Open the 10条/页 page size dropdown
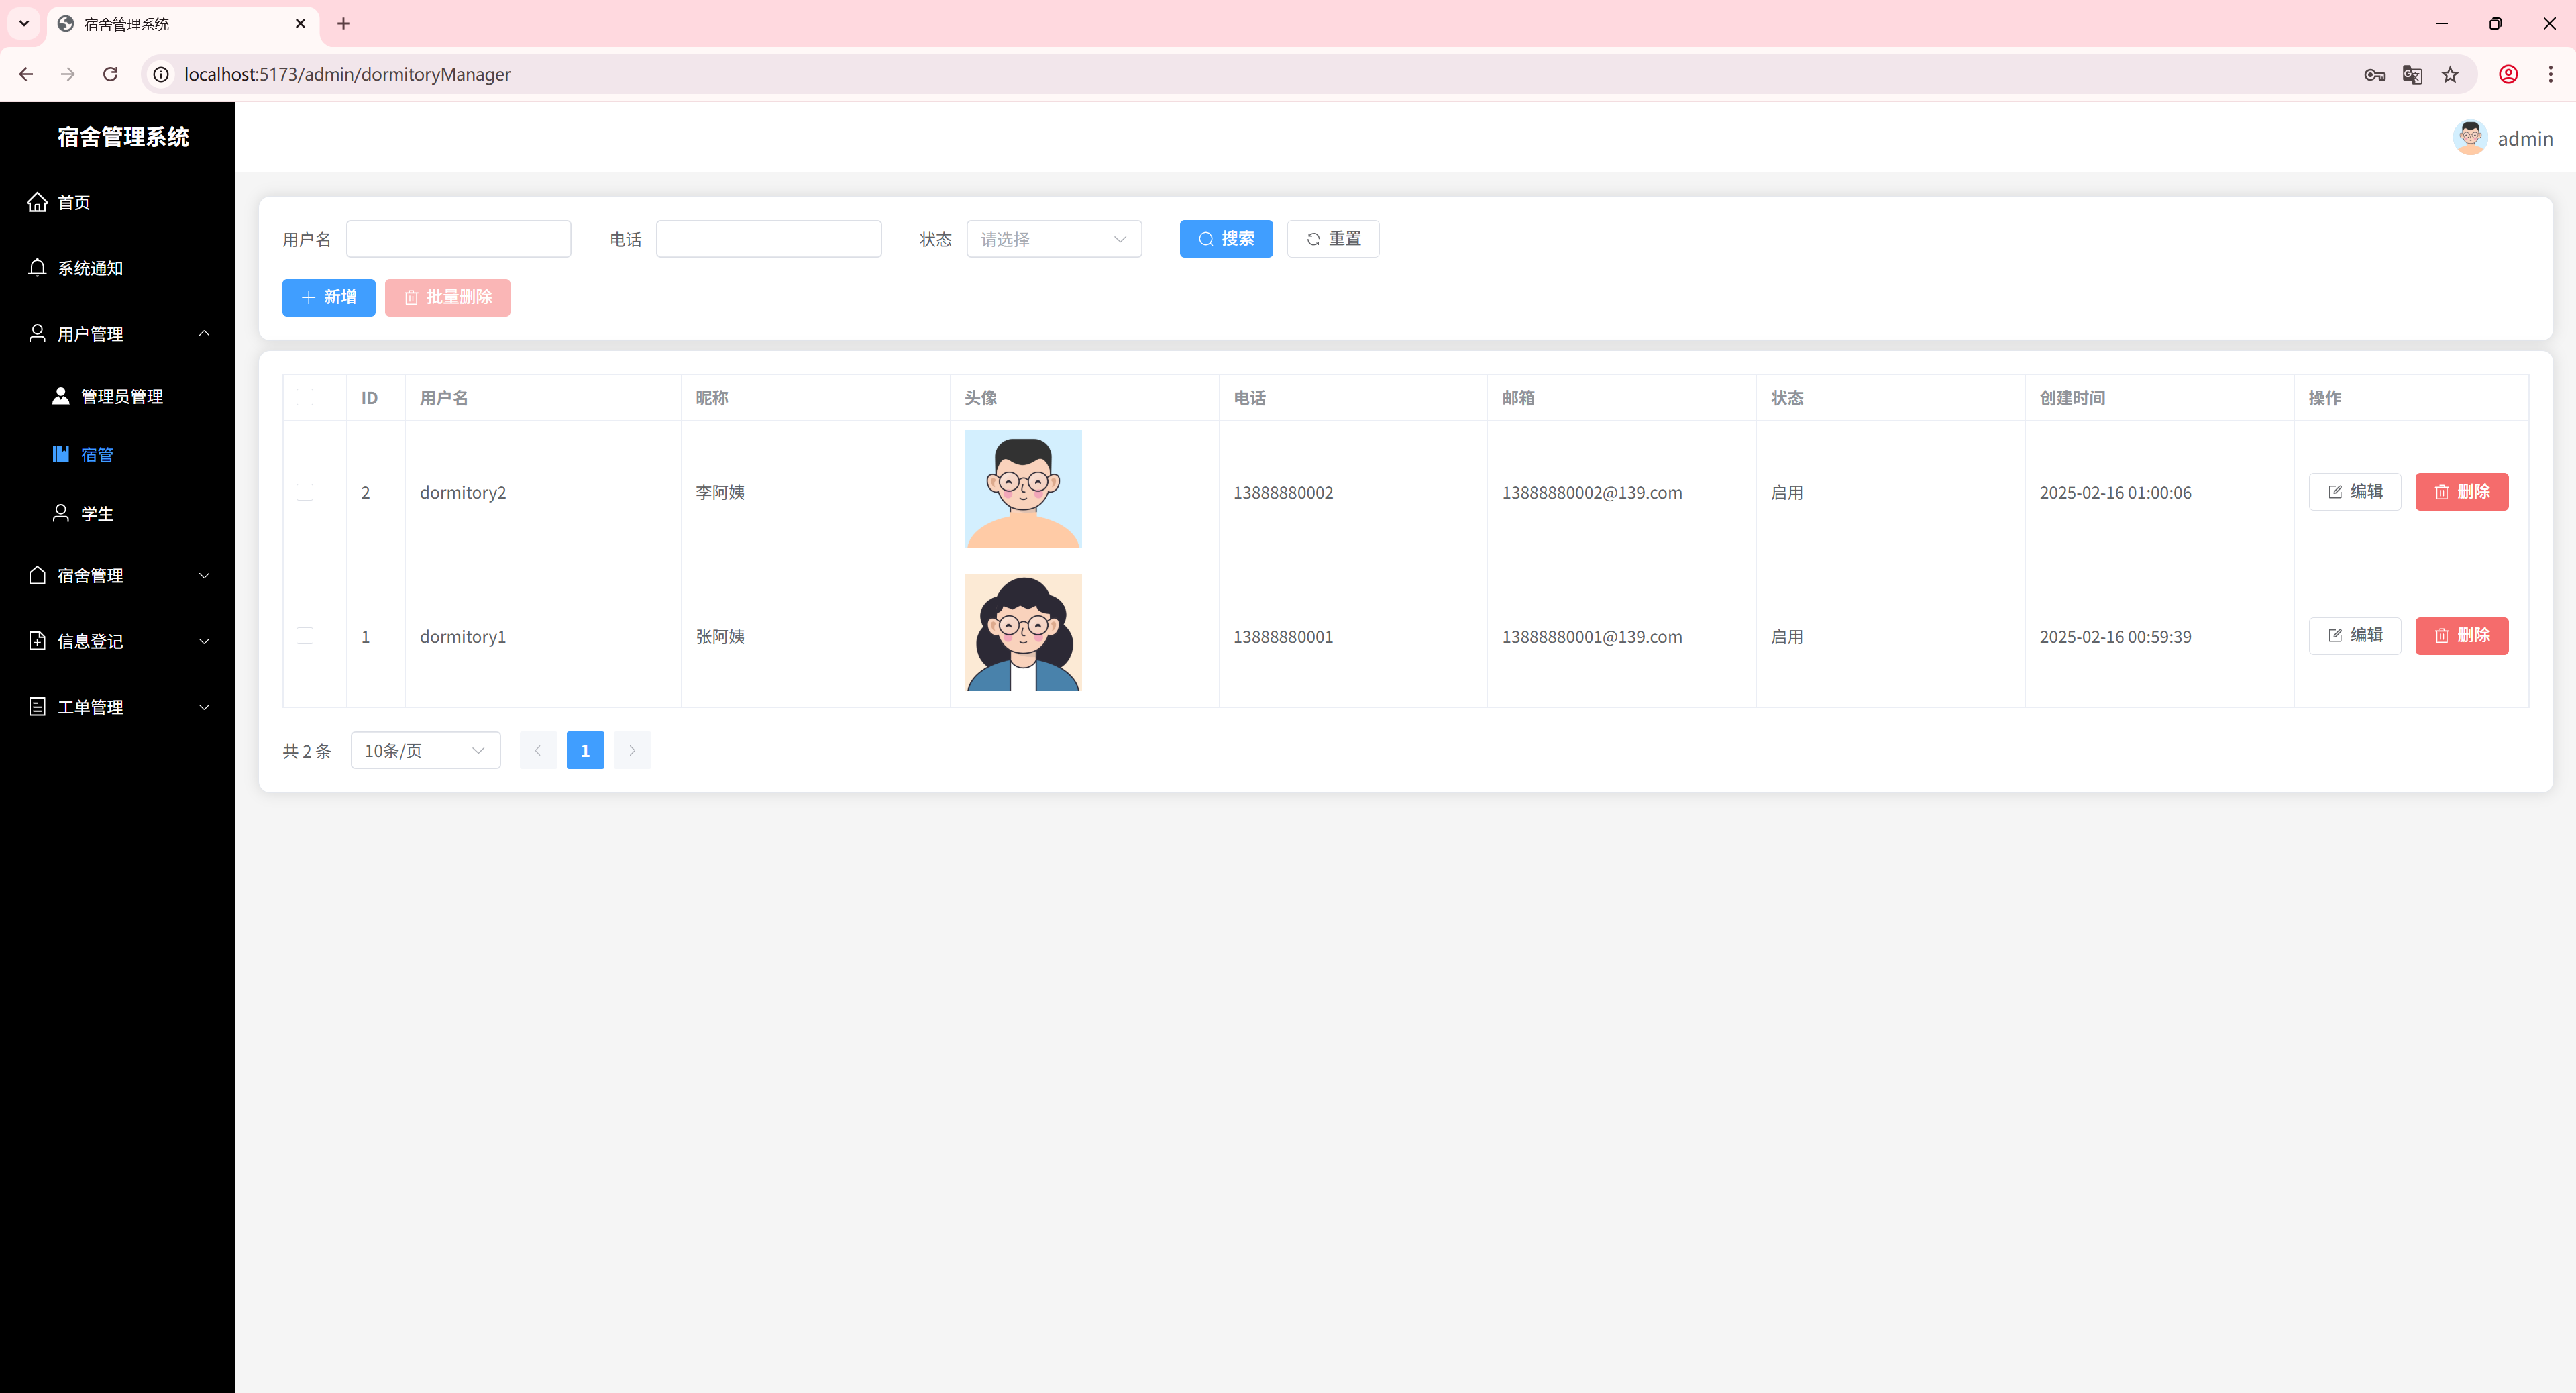 (424, 750)
